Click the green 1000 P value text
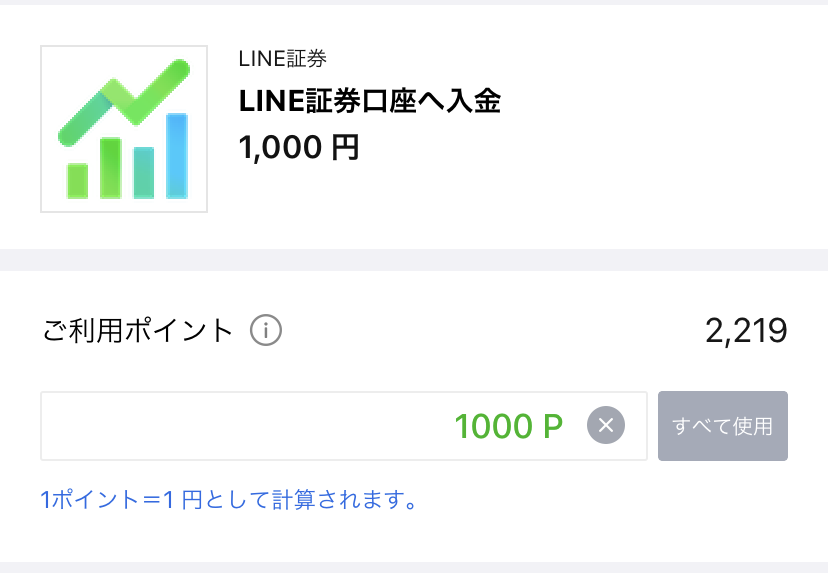Screen dimensions: 828x573 pos(509,426)
